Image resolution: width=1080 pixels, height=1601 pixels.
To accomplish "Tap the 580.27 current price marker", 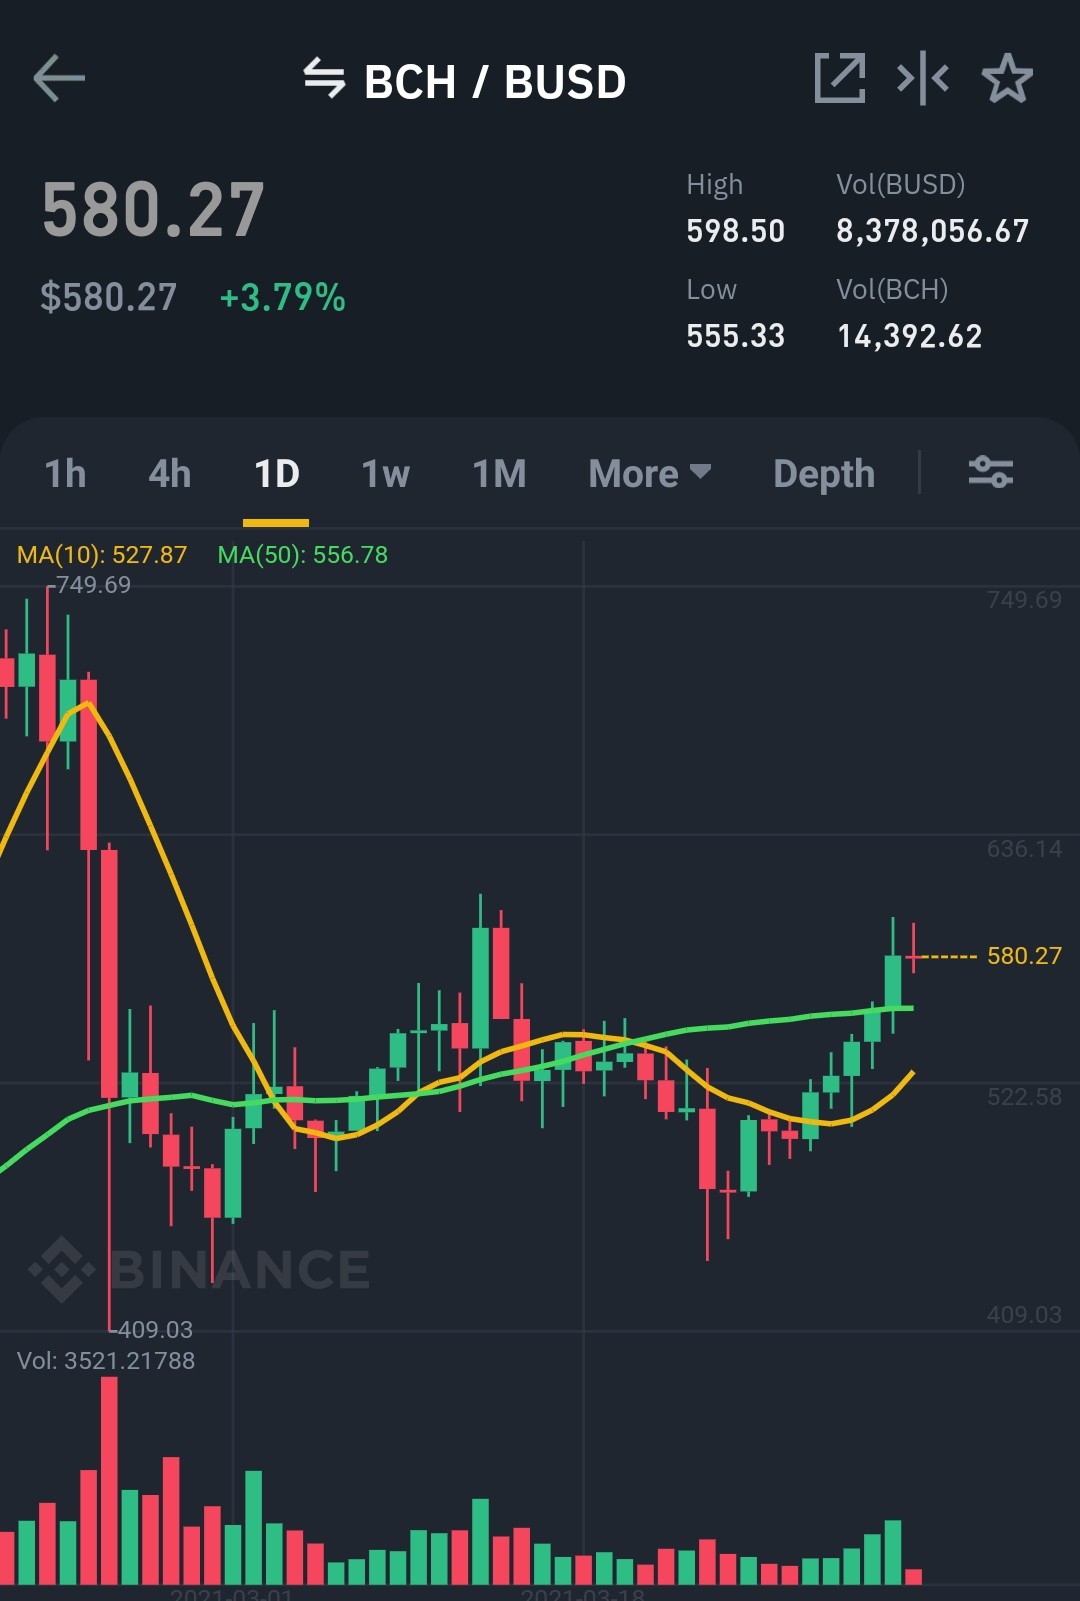I will coord(1024,956).
